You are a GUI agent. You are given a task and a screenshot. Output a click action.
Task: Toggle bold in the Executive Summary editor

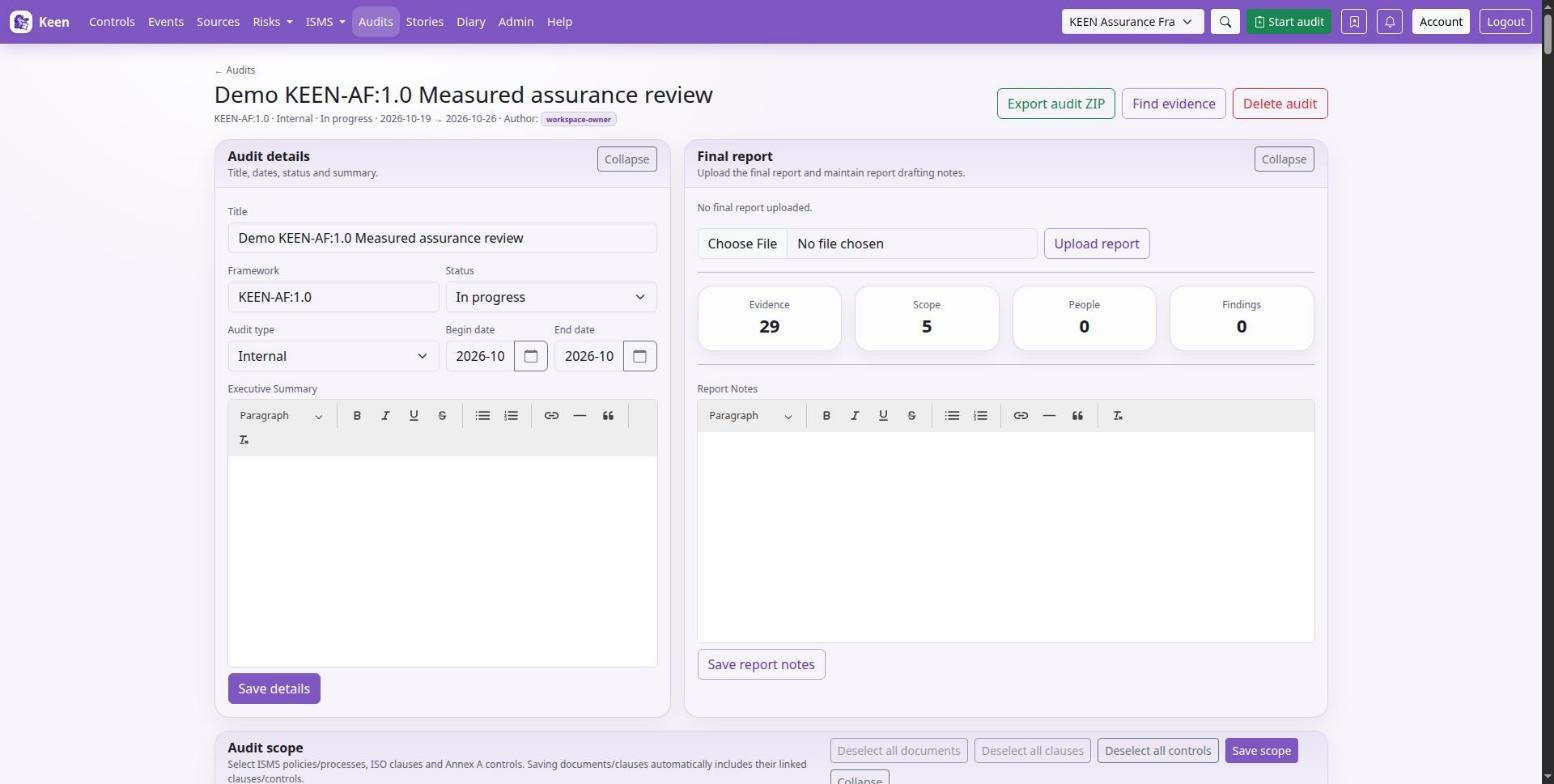pyautogui.click(x=357, y=416)
